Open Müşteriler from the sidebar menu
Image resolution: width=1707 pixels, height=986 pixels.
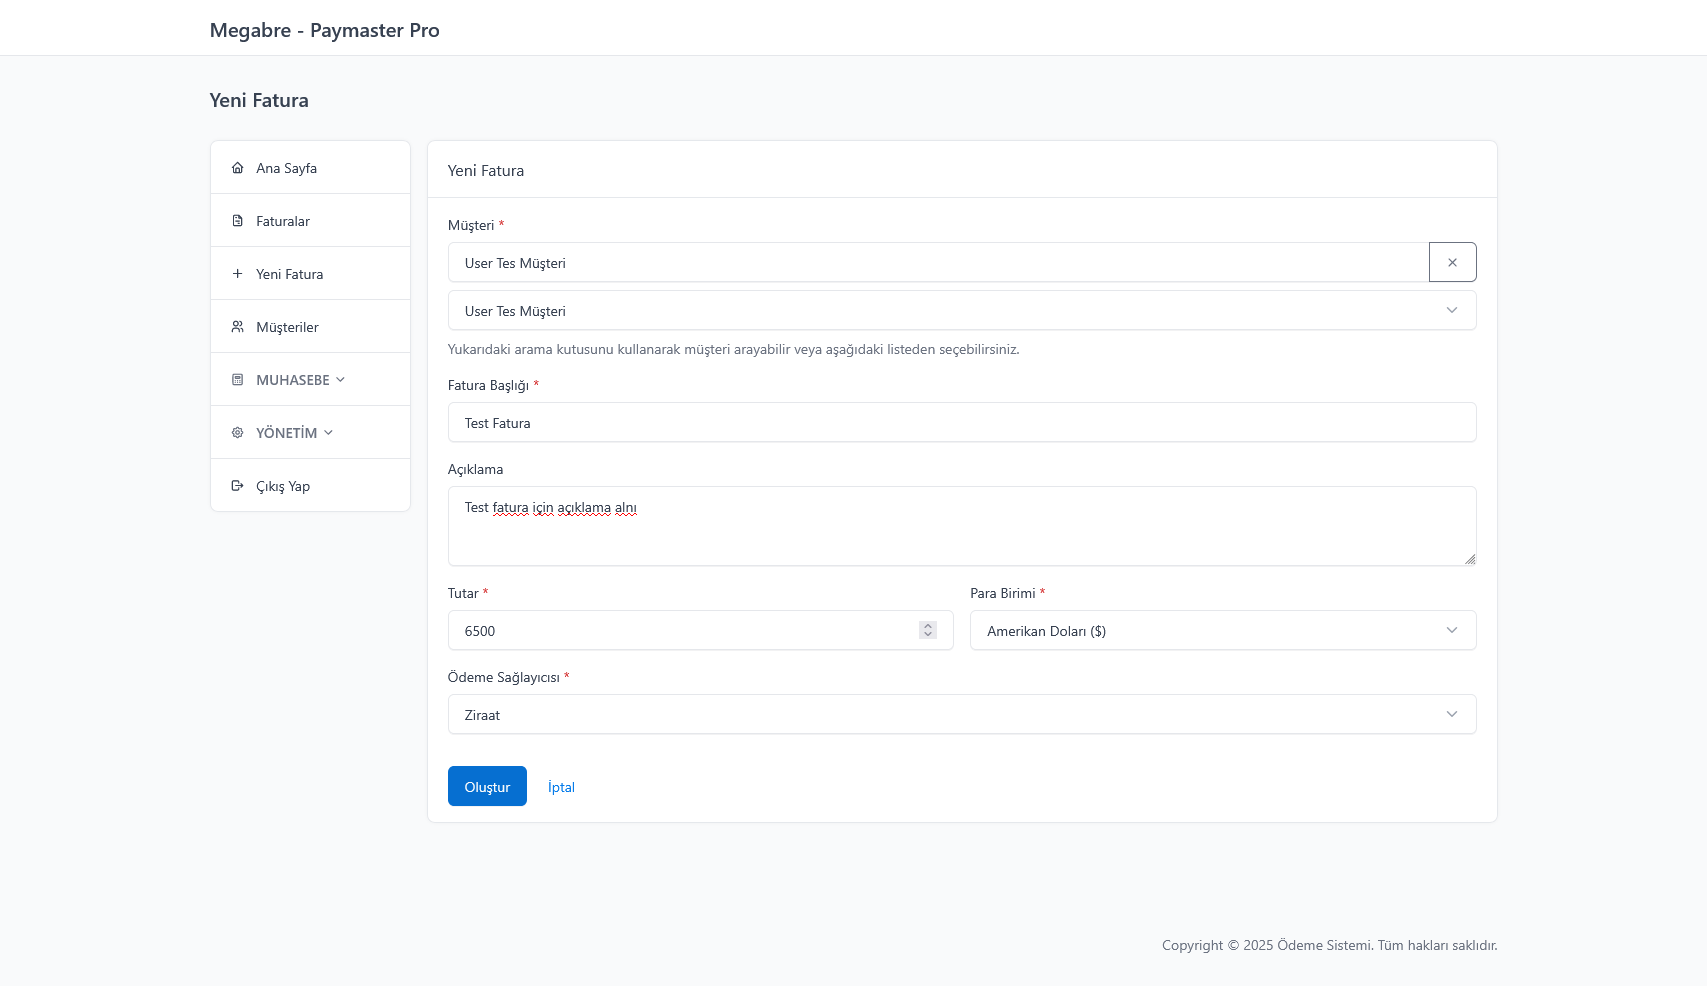287,327
